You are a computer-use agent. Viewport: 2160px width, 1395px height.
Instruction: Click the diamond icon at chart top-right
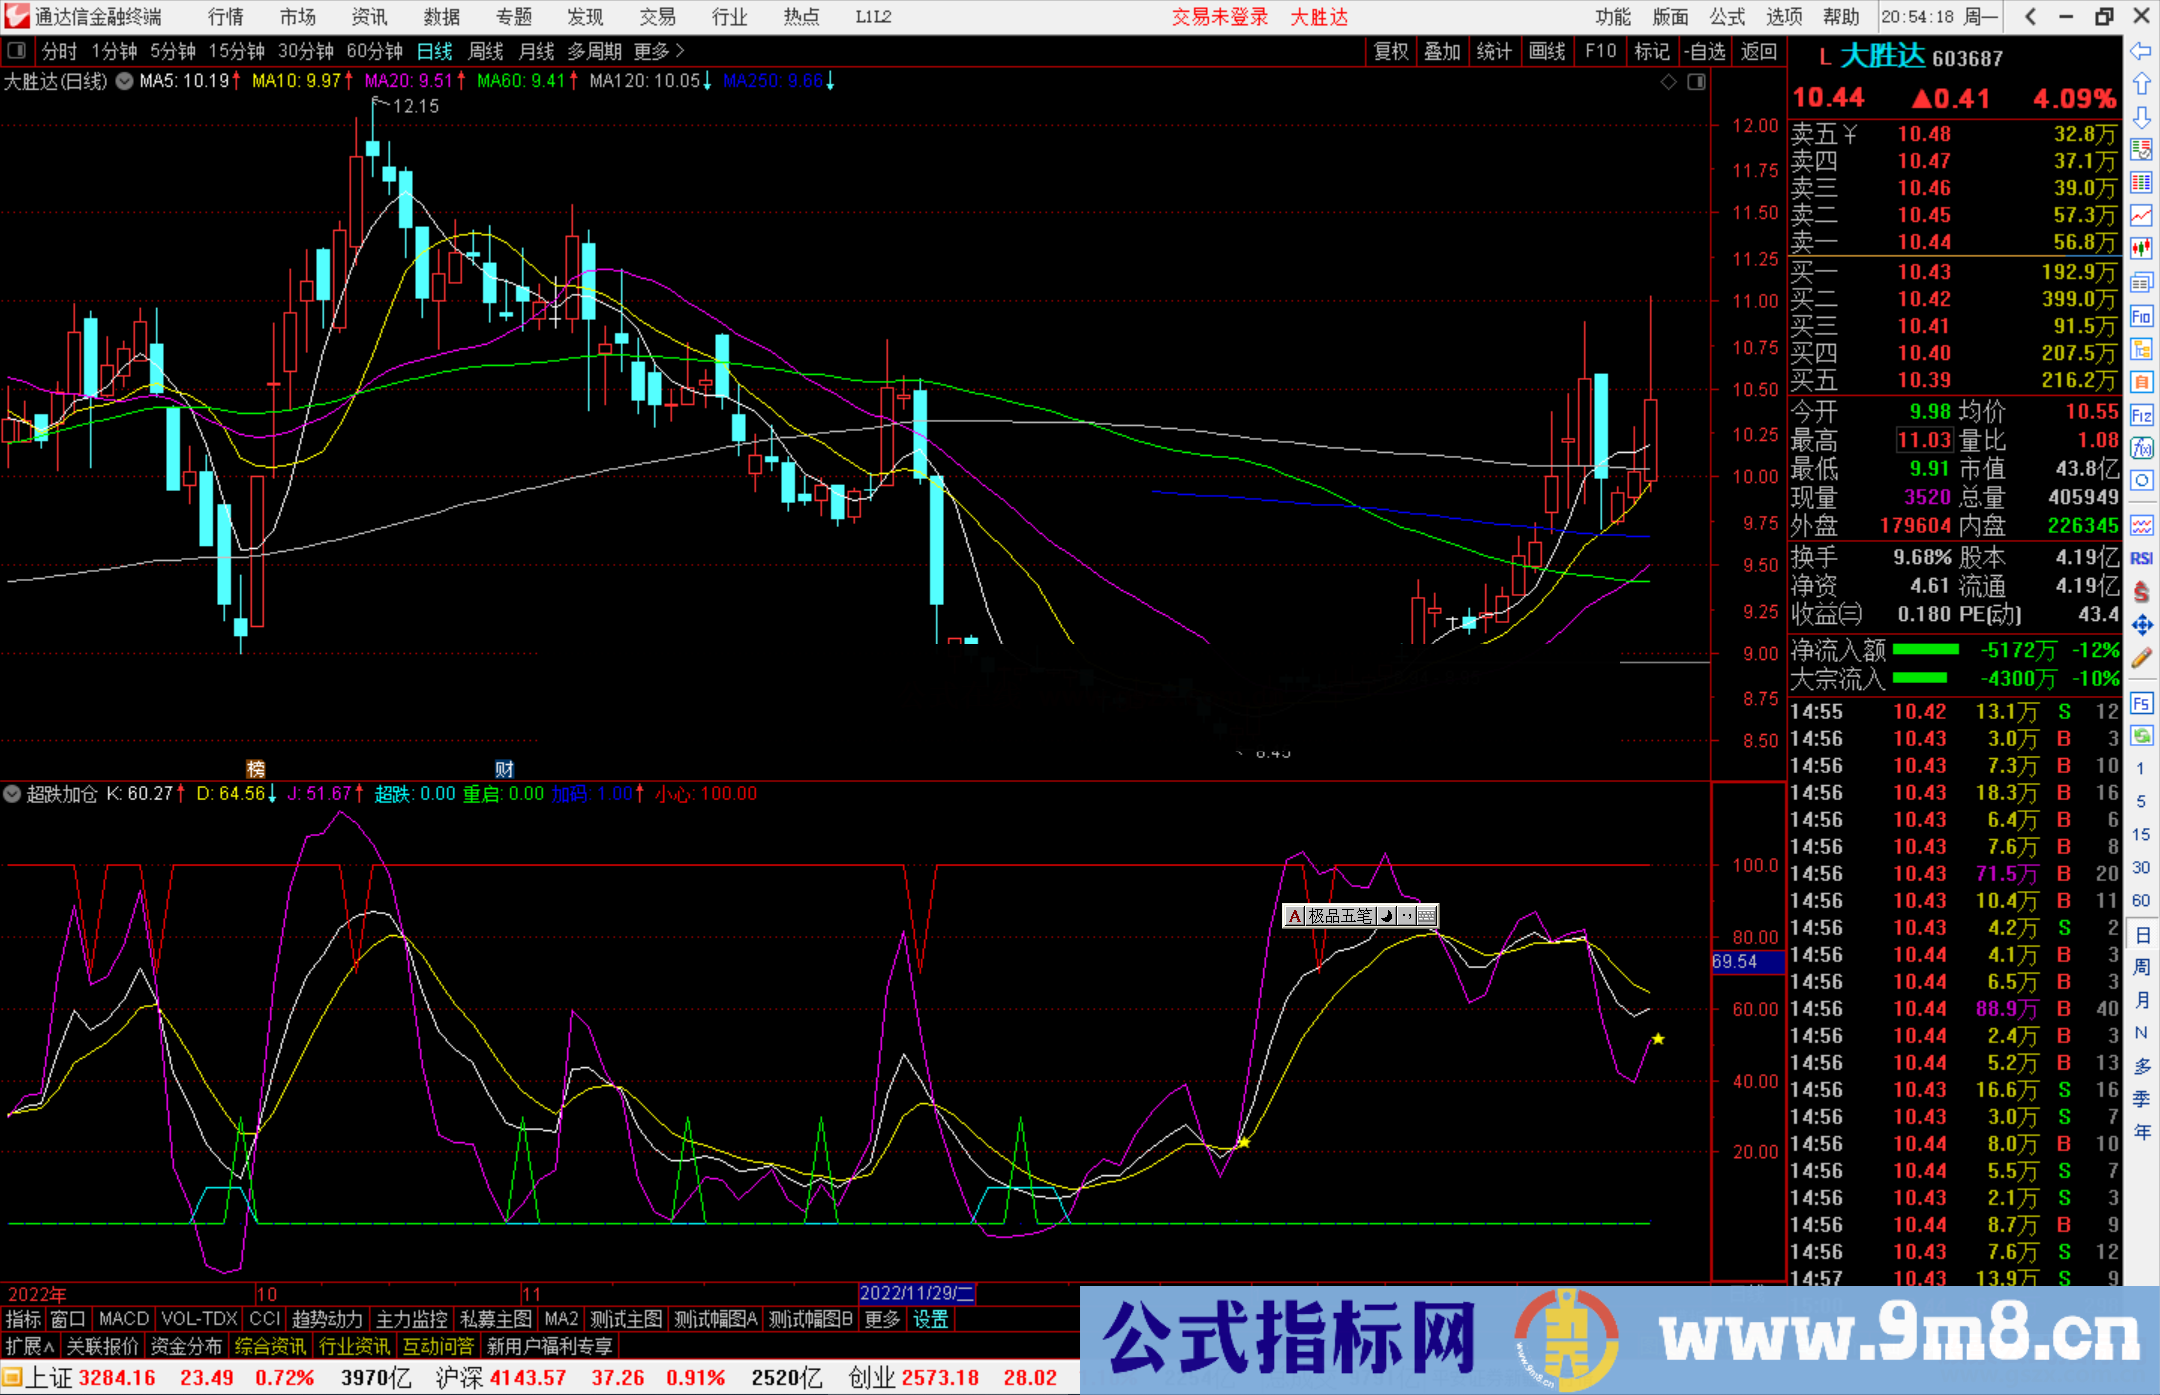click(1668, 82)
